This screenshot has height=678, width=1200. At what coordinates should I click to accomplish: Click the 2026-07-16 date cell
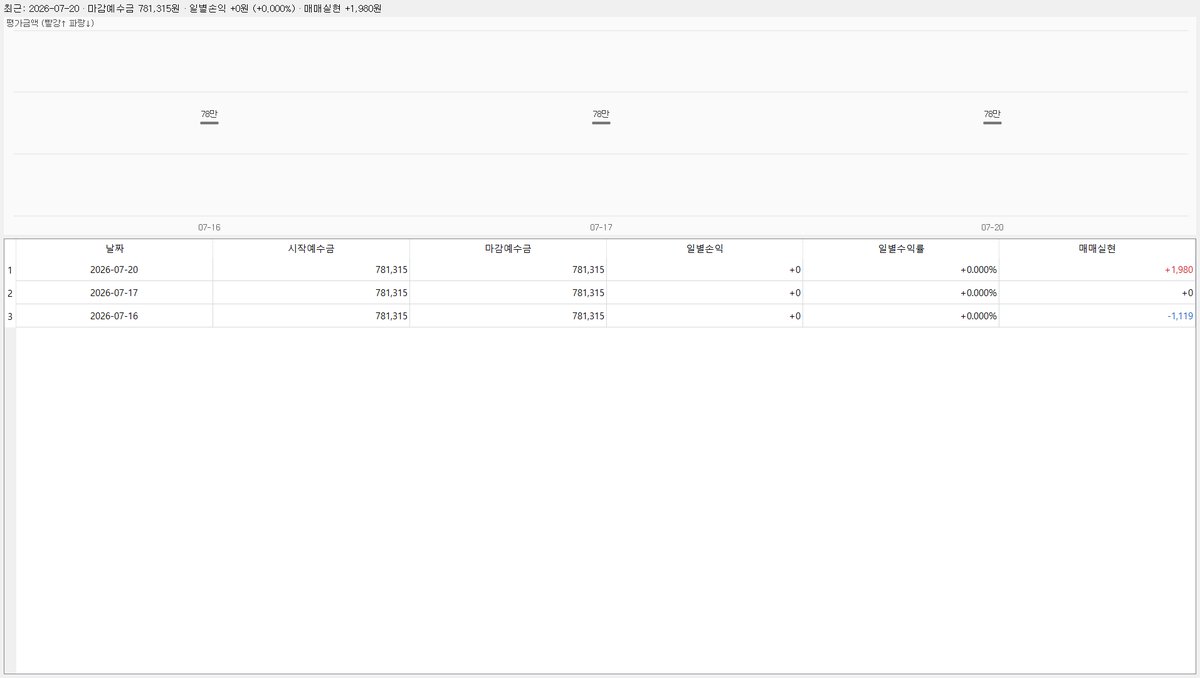(114, 316)
